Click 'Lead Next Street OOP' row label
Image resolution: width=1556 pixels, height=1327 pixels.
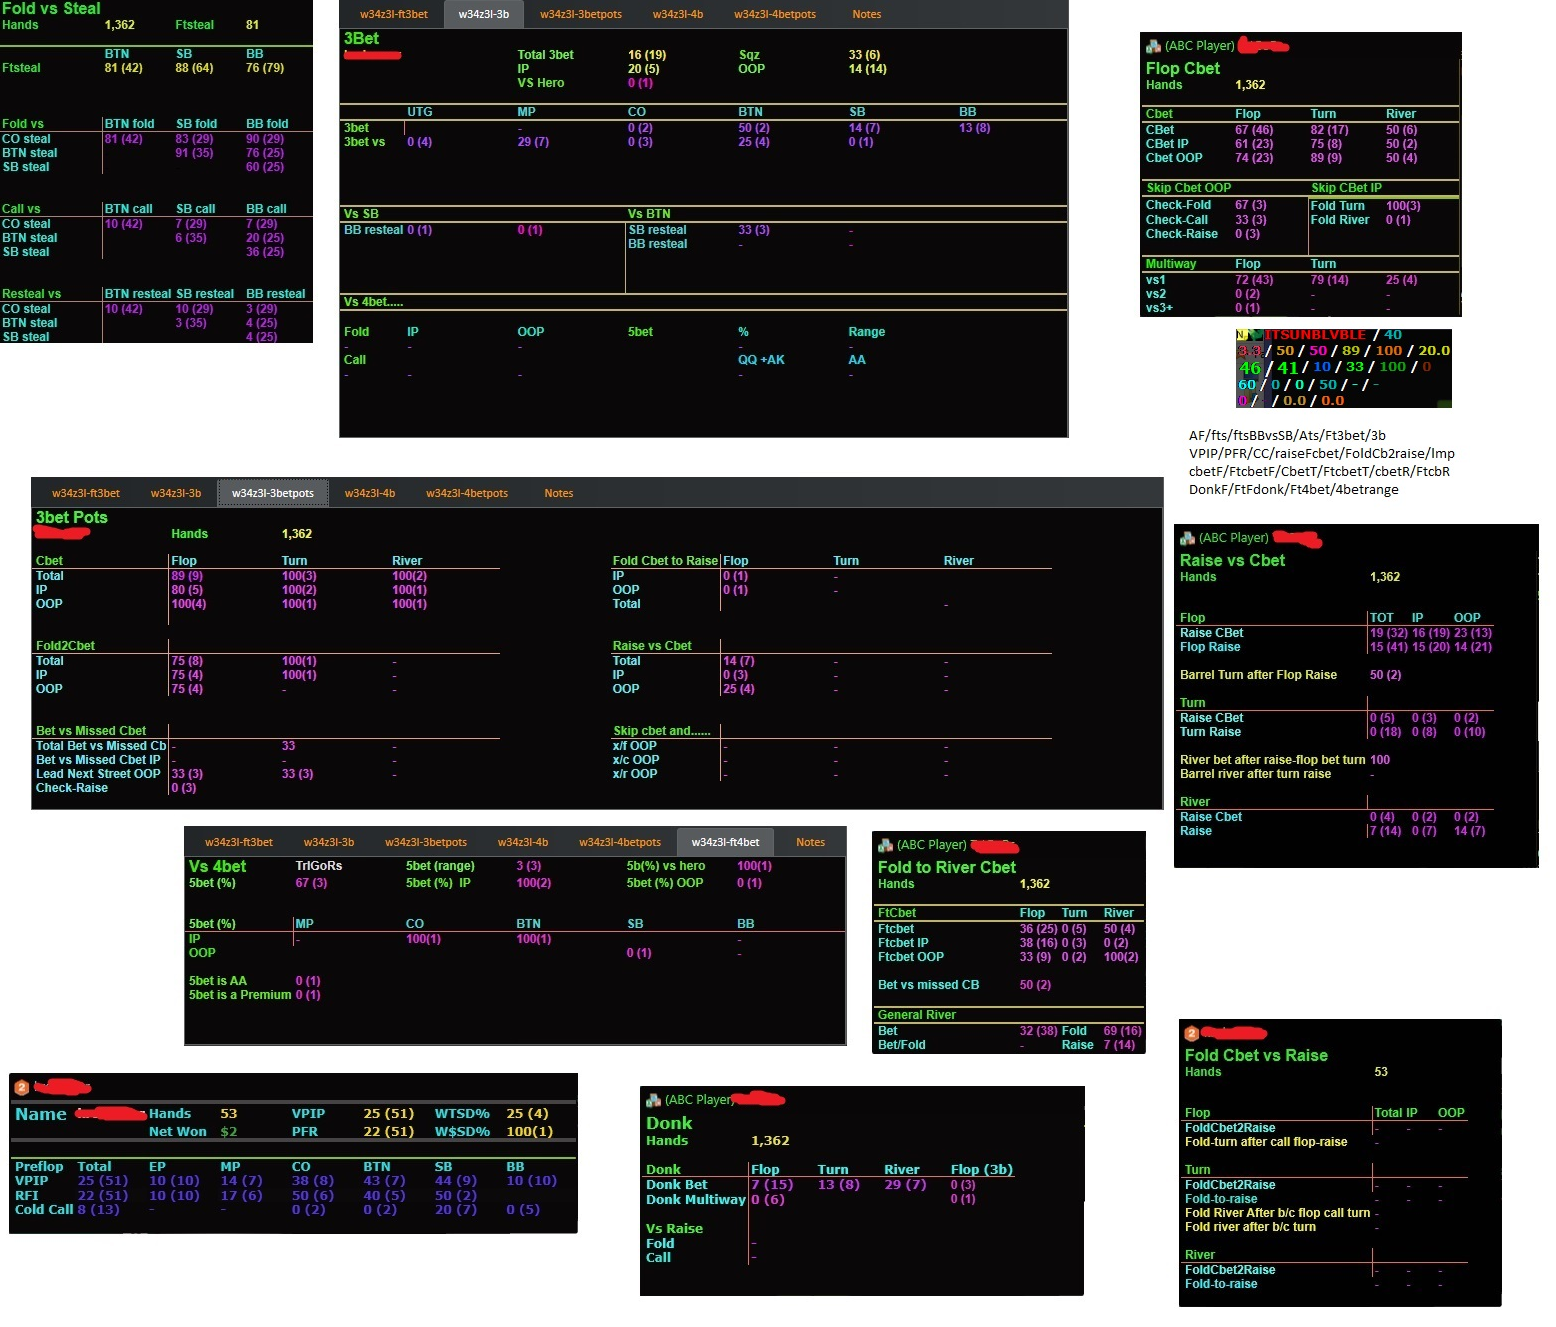[x=98, y=774]
